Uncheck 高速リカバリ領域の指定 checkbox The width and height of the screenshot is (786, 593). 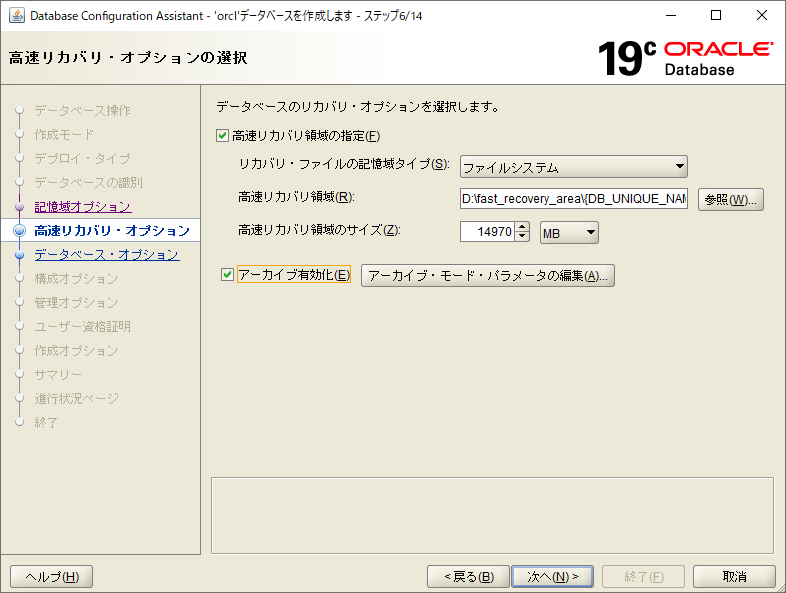tap(222, 135)
